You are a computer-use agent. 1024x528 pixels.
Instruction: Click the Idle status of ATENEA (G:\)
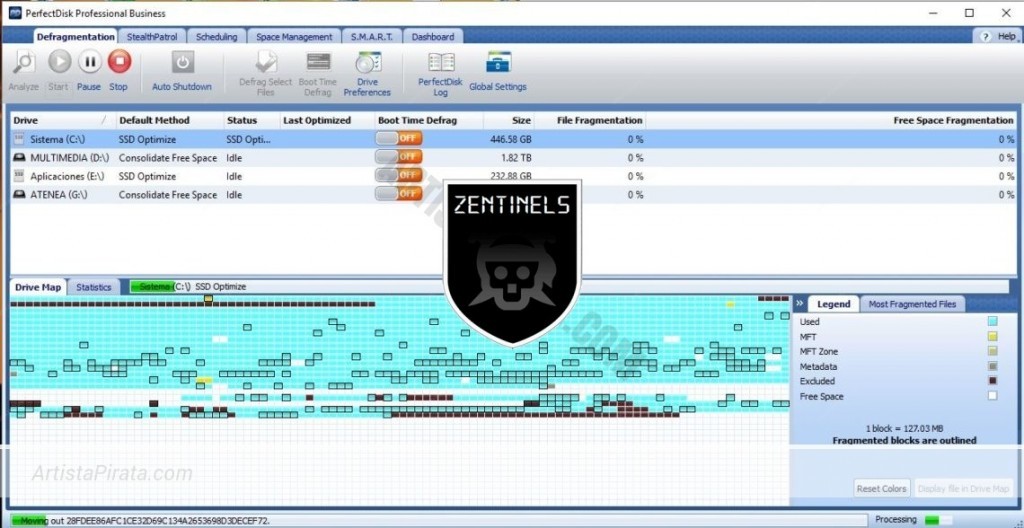coord(234,195)
